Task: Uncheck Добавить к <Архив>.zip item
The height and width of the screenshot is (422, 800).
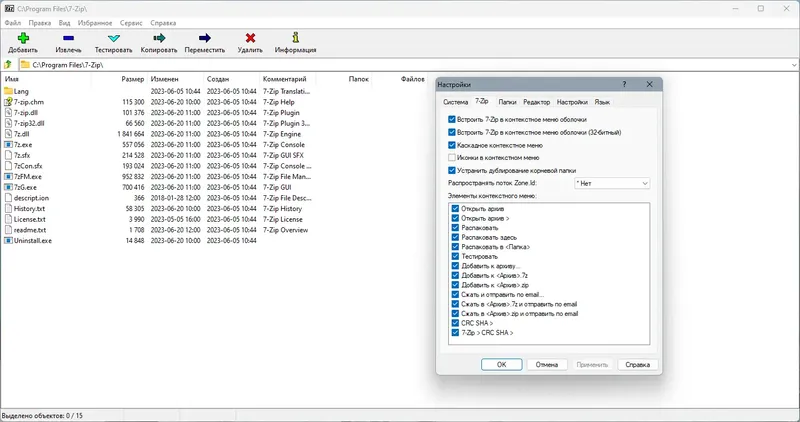Action: point(455,285)
